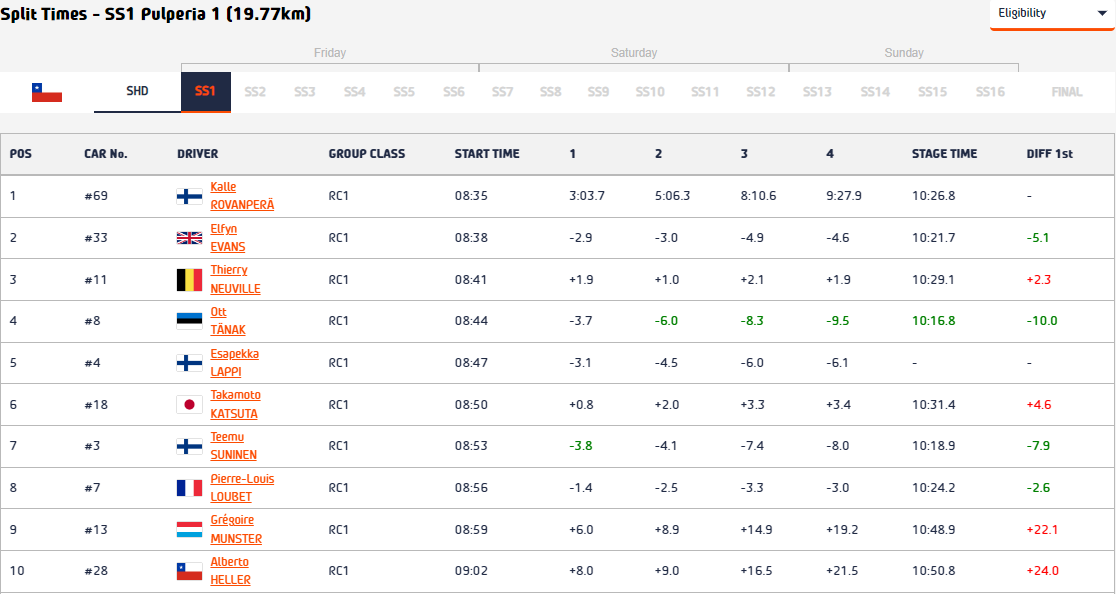The width and height of the screenshot is (1116, 594).
Task: Select the SS11 stage tab
Action: 705,92
